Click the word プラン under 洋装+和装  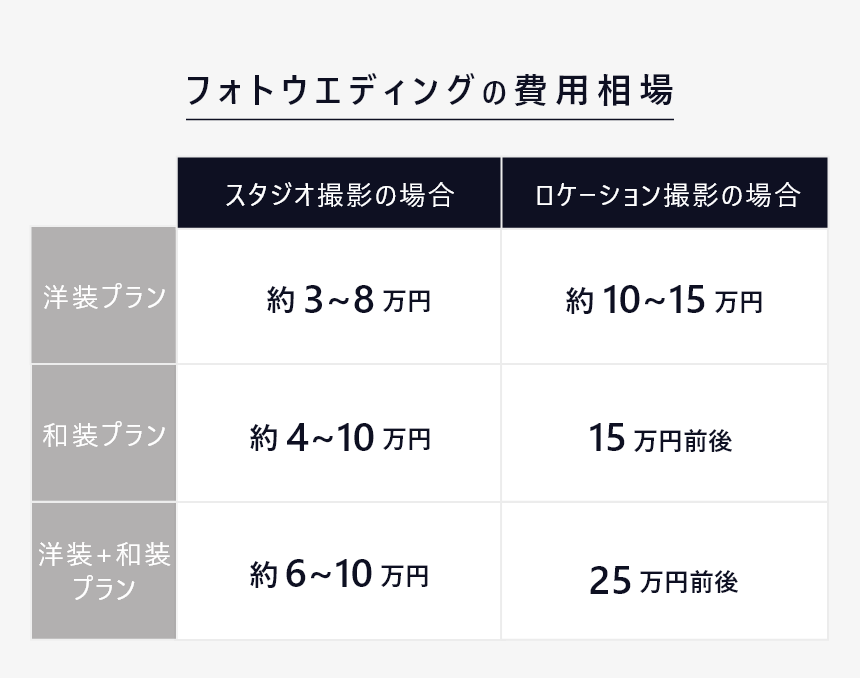(x=104, y=587)
